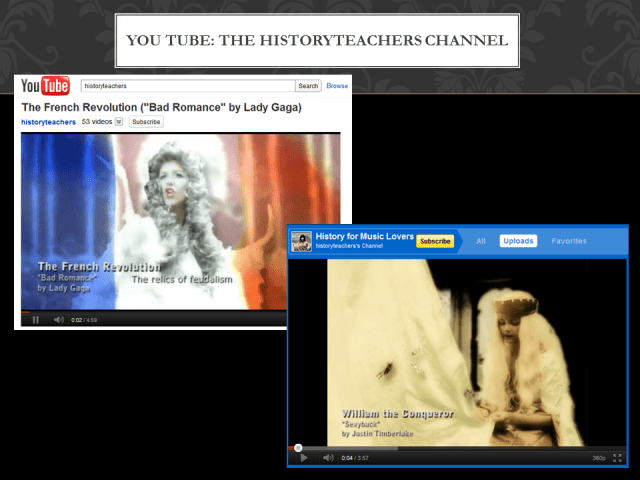640x480 pixels.
Task: Pause the French Revolution video
Action: (x=35, y=320)
